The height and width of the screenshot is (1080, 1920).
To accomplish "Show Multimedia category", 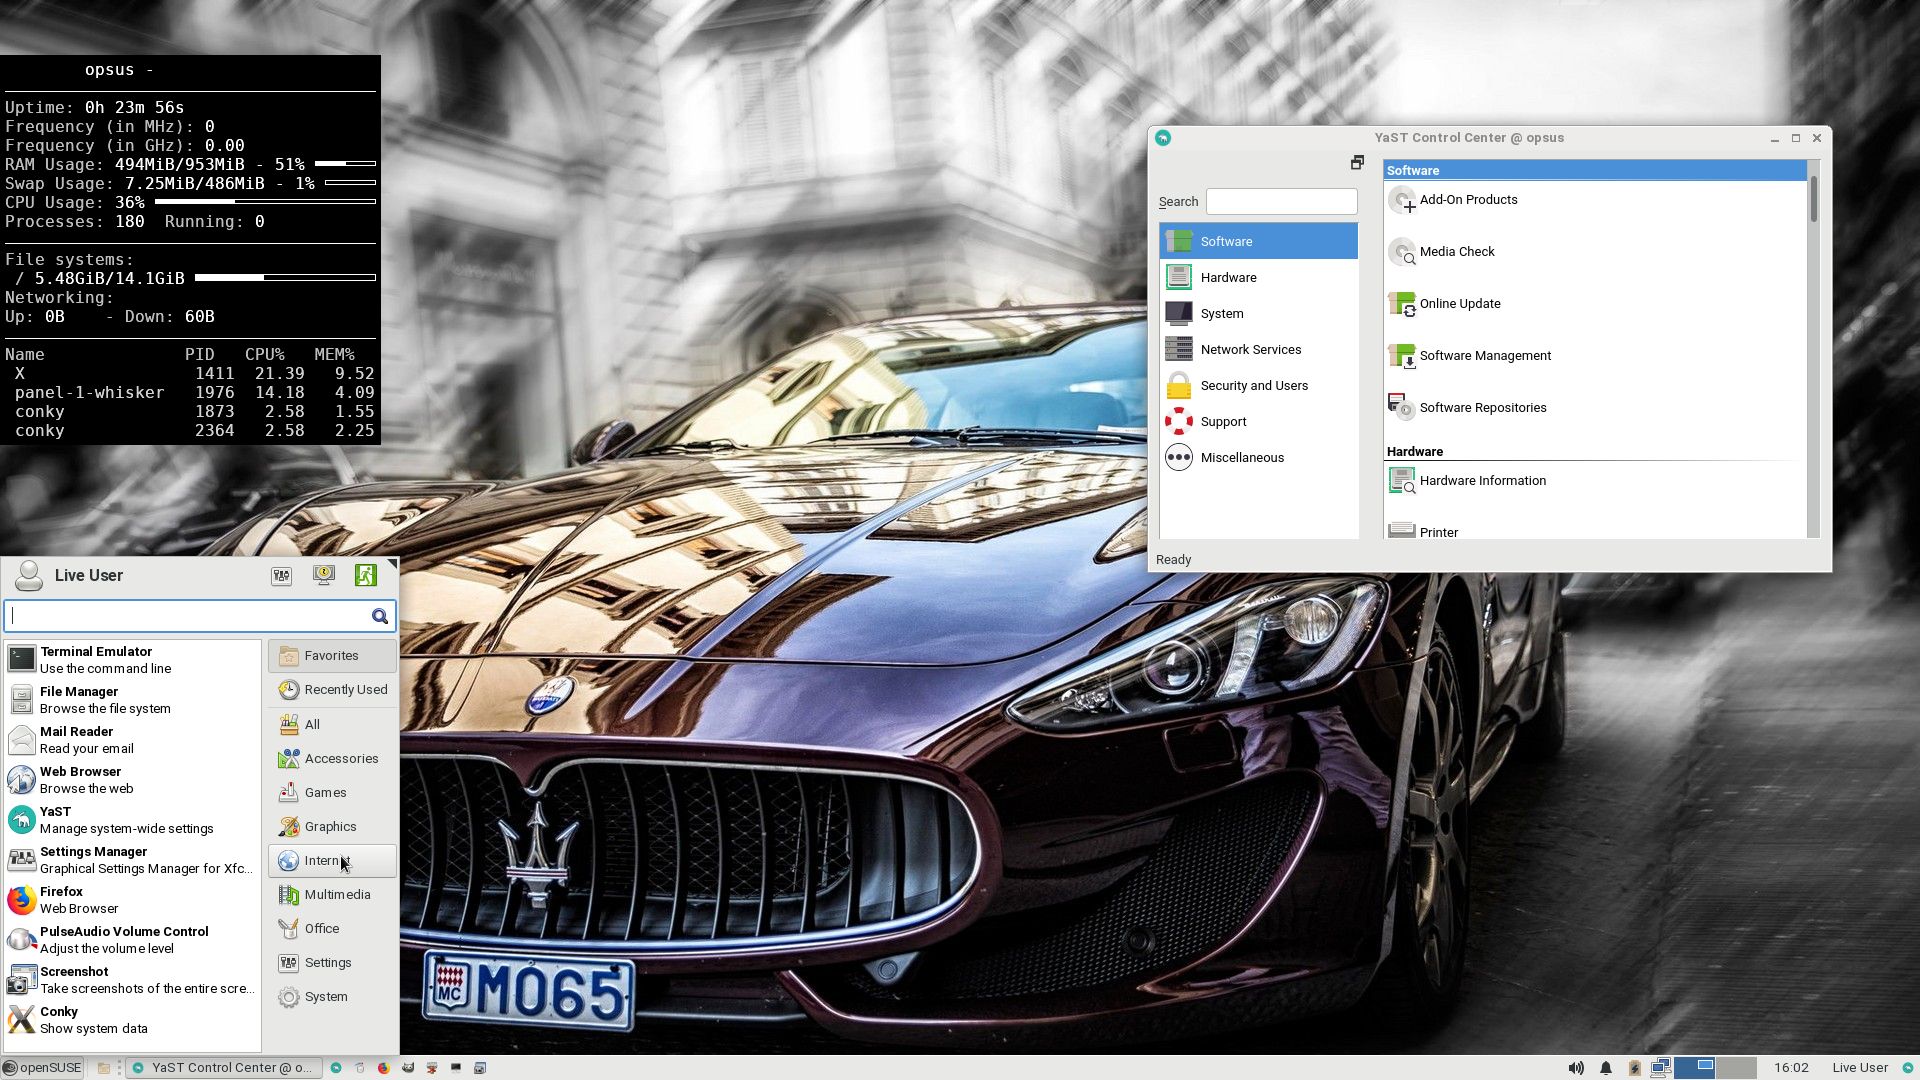I will click(x=332, y=894).
